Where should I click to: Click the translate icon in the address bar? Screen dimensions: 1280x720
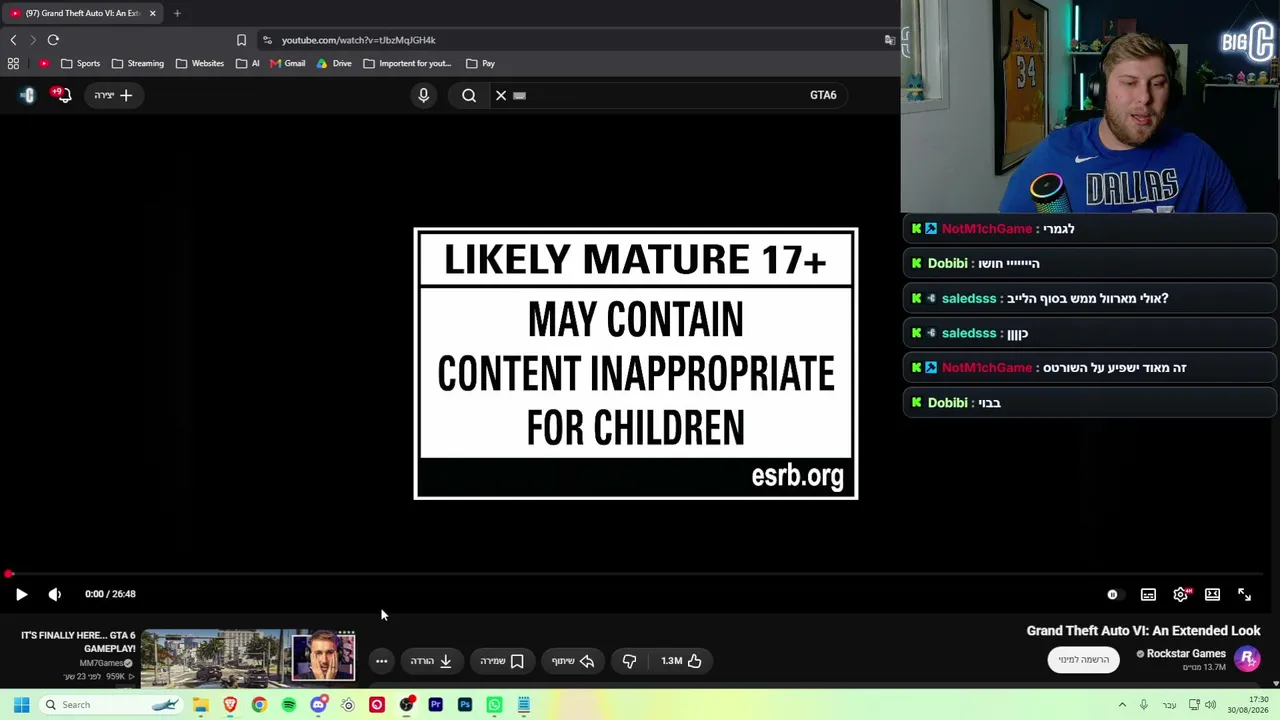[889, 40]
